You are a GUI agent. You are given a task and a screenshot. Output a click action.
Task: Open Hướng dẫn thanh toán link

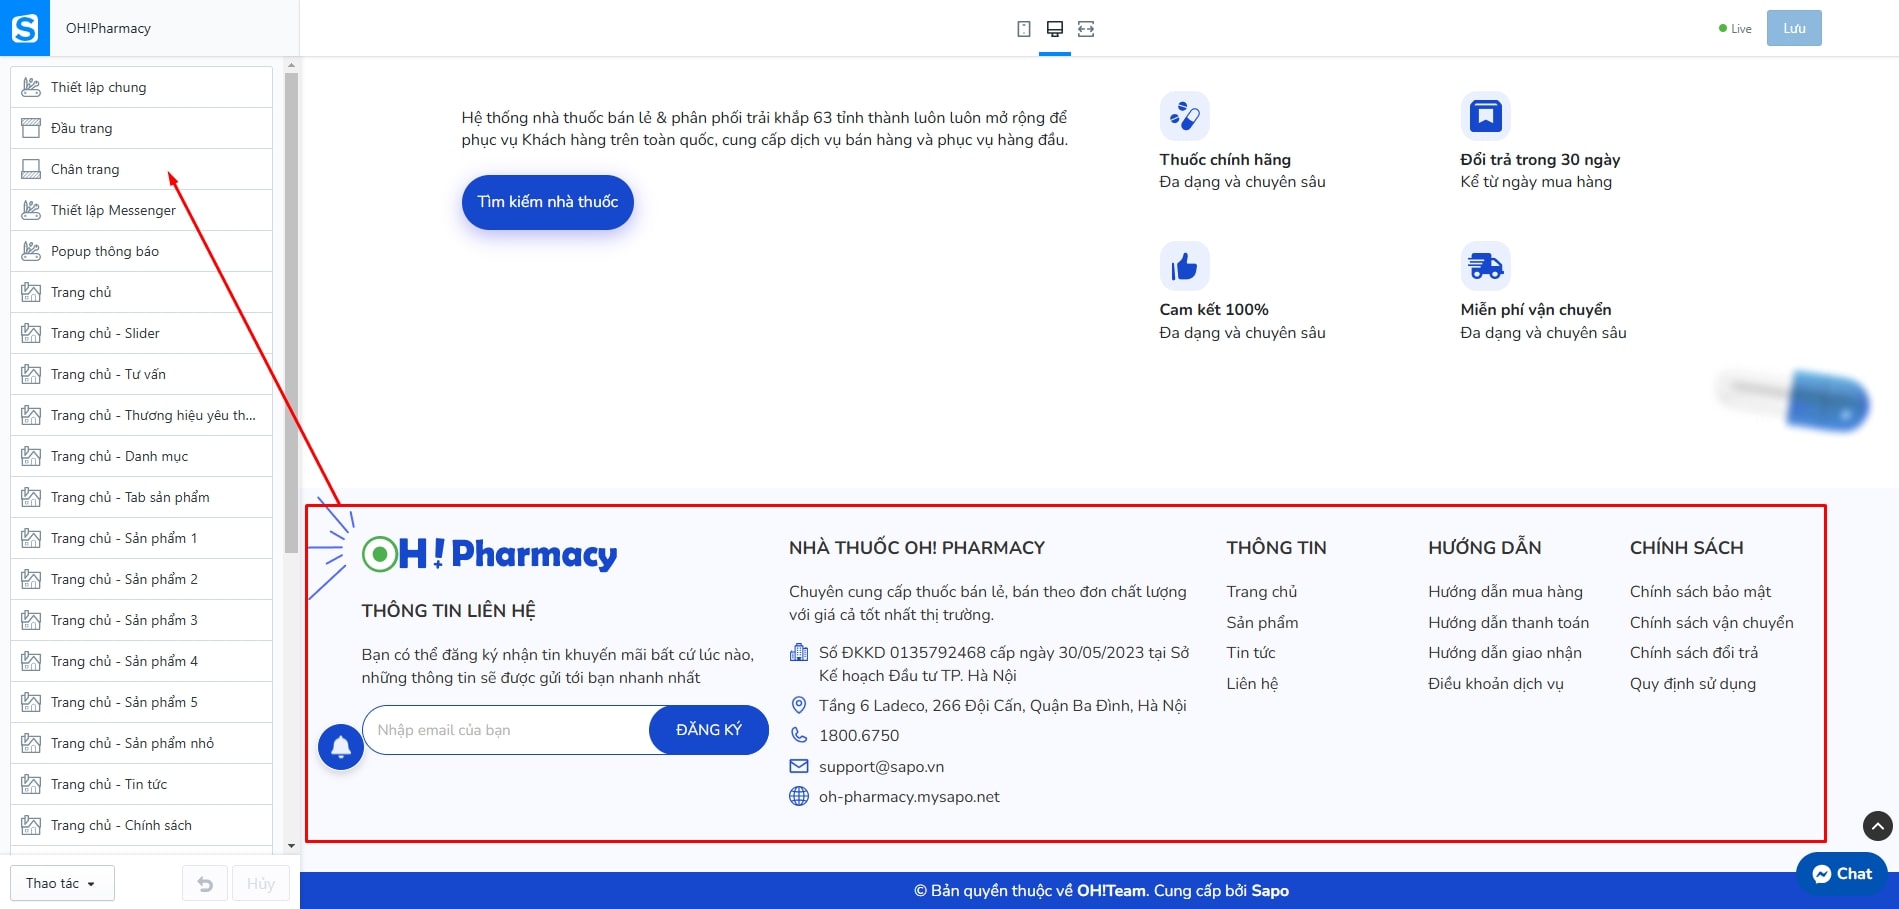(1508, 622)
